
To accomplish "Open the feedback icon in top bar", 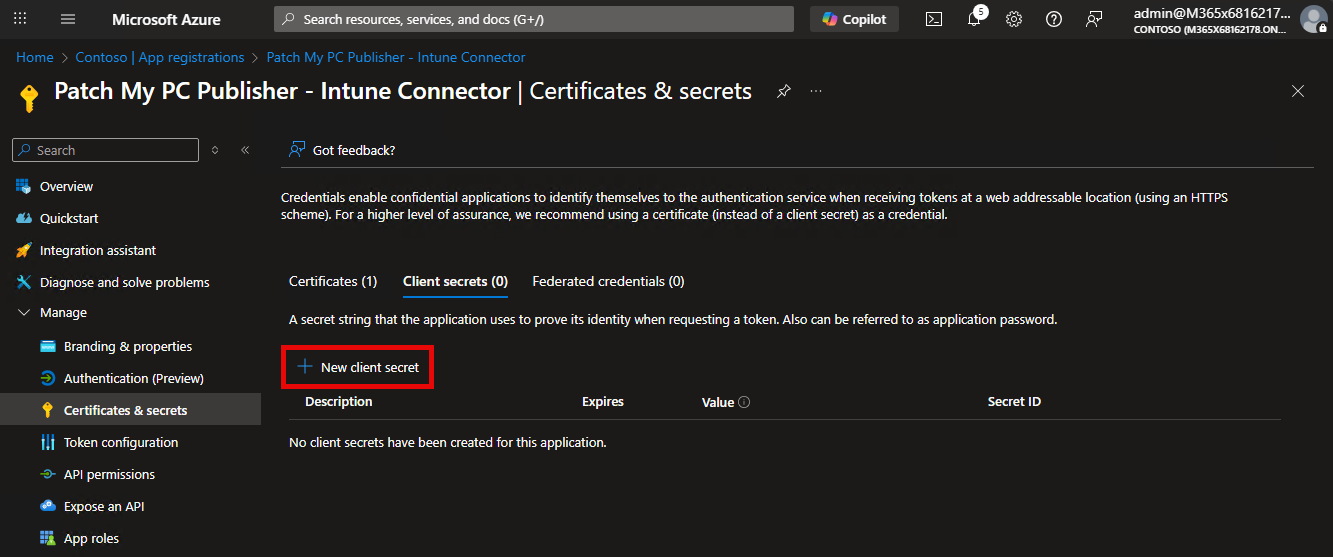I will [x=1094, y=19].
